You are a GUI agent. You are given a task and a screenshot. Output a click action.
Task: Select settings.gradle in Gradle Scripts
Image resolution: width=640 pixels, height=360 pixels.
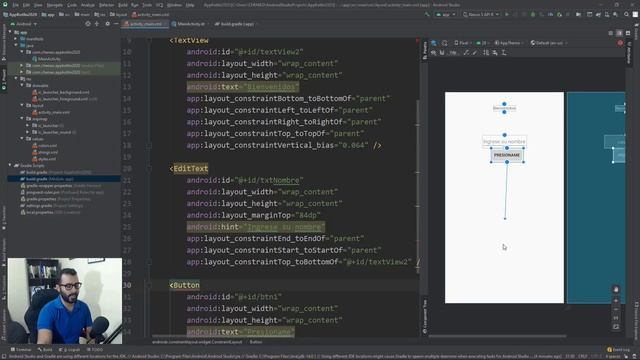(51, 206)
